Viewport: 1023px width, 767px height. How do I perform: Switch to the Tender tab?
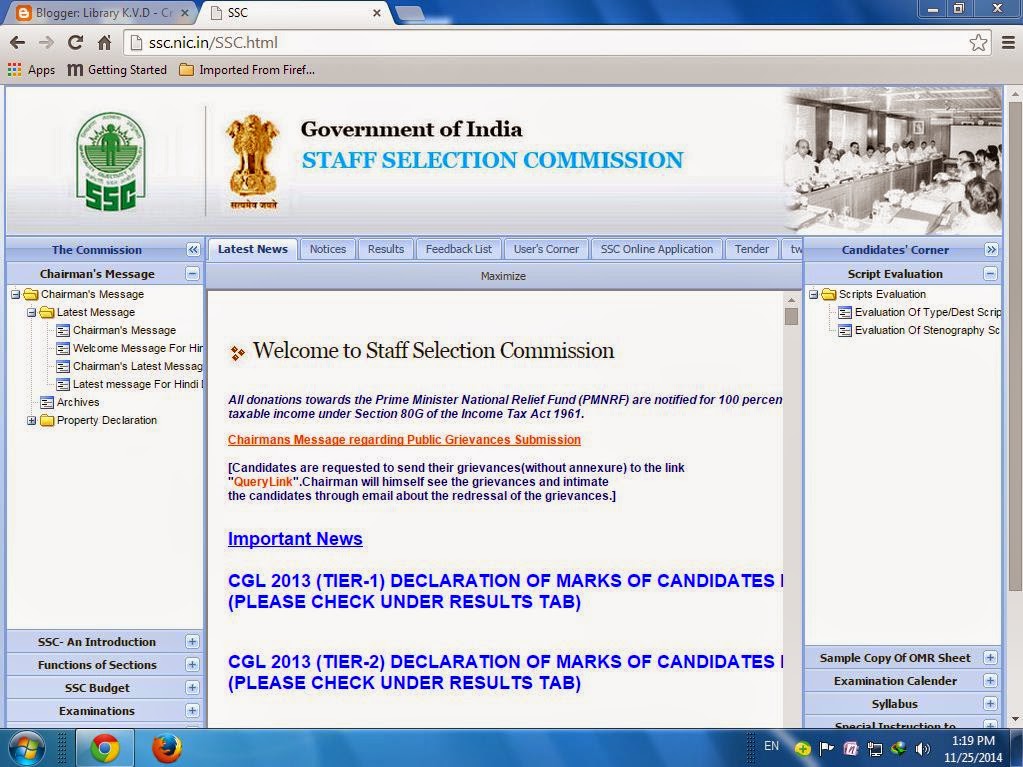click(x=752, y=249)
